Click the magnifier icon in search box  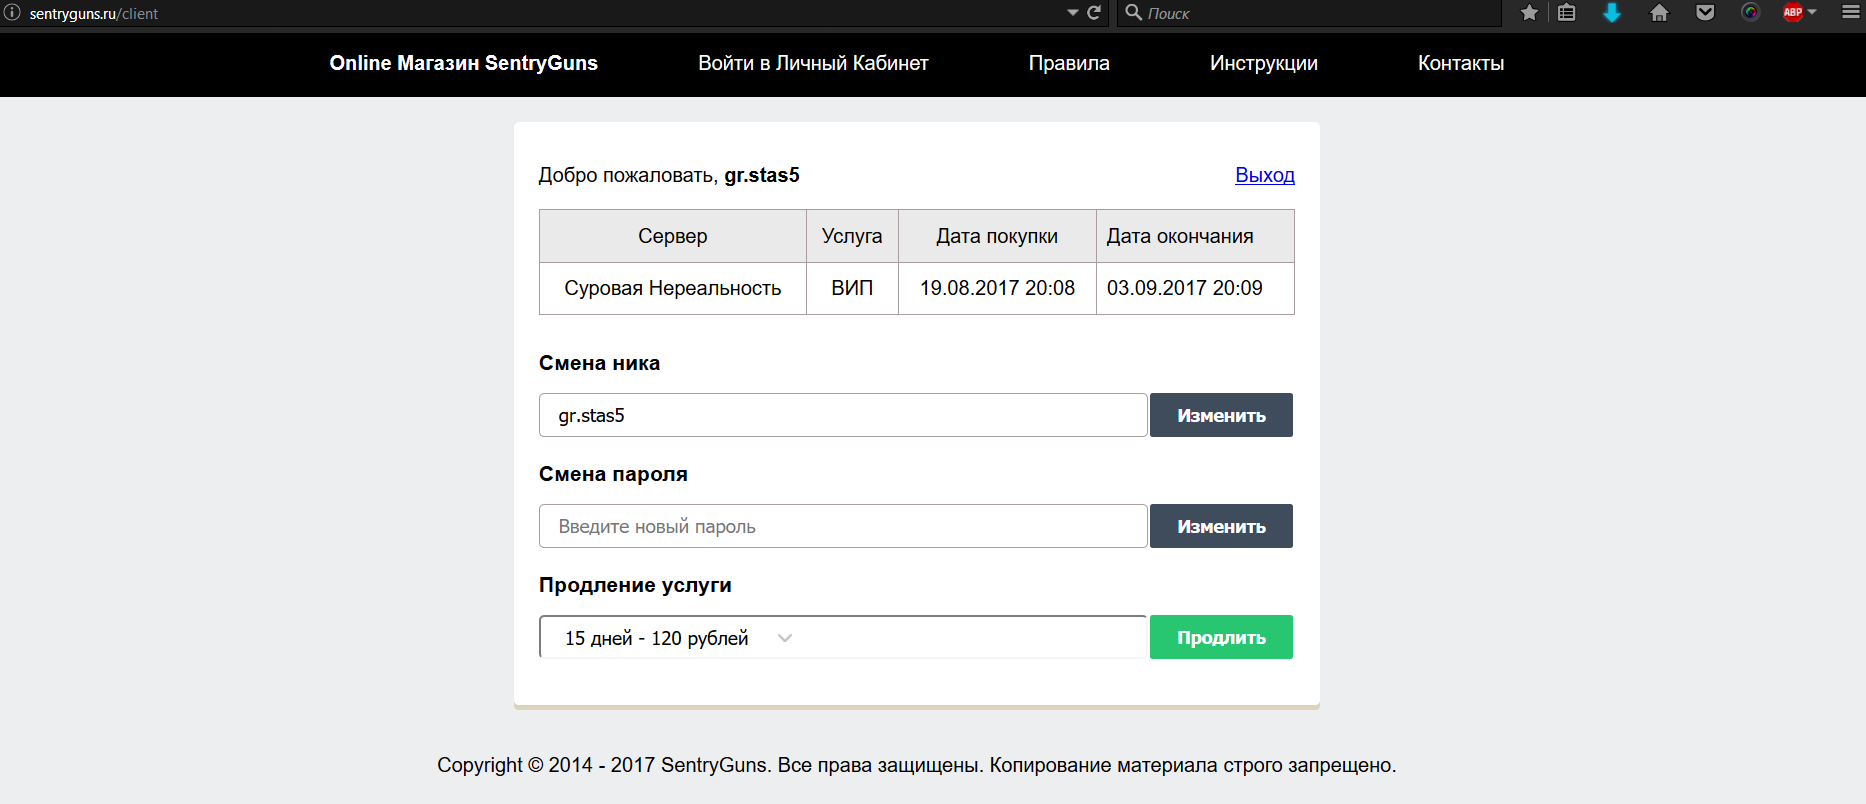coord(1133,12)
